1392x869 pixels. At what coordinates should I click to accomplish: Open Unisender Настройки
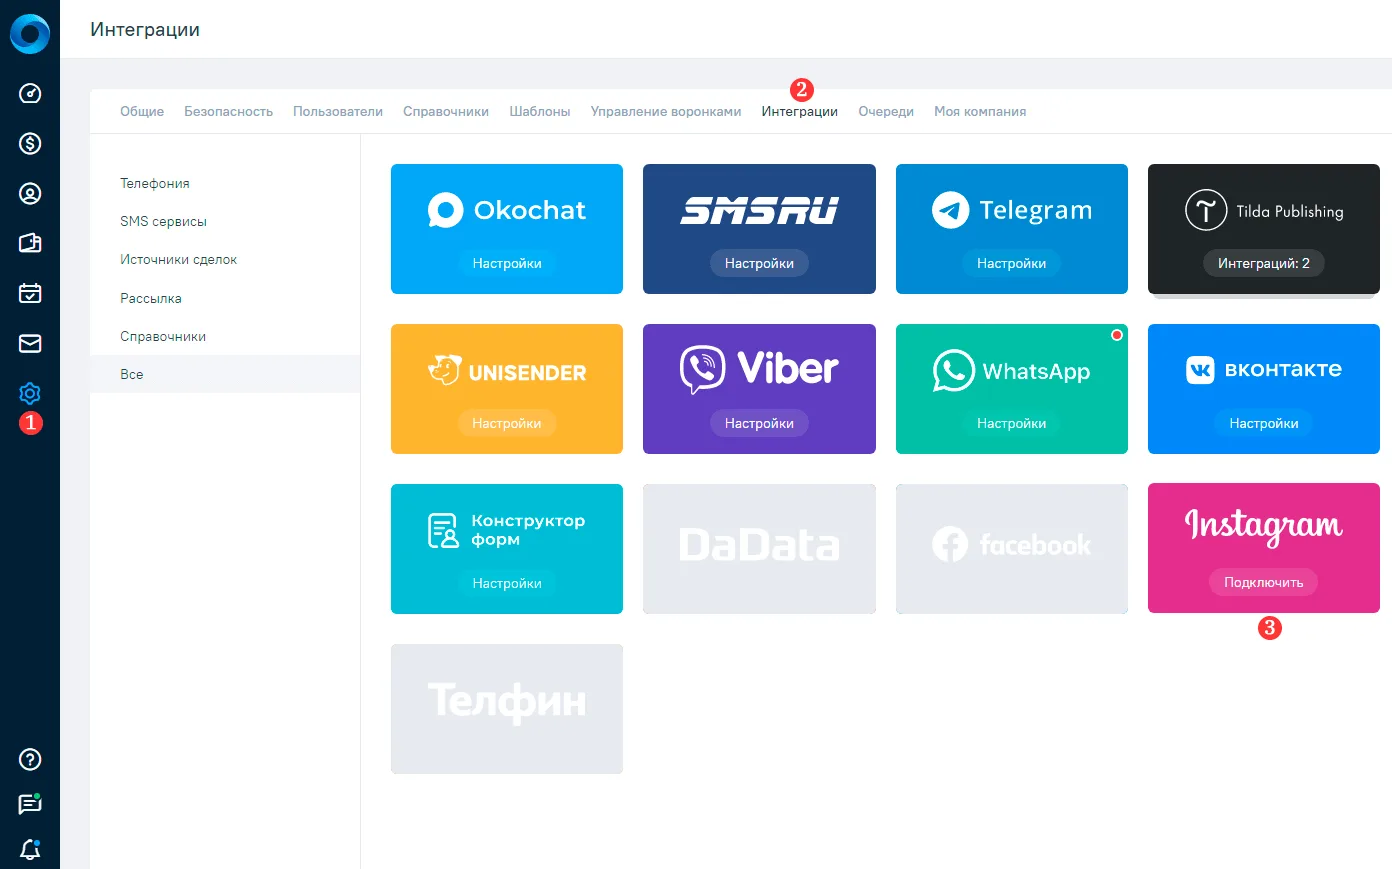pyautogui.click(x=507, y=423)
